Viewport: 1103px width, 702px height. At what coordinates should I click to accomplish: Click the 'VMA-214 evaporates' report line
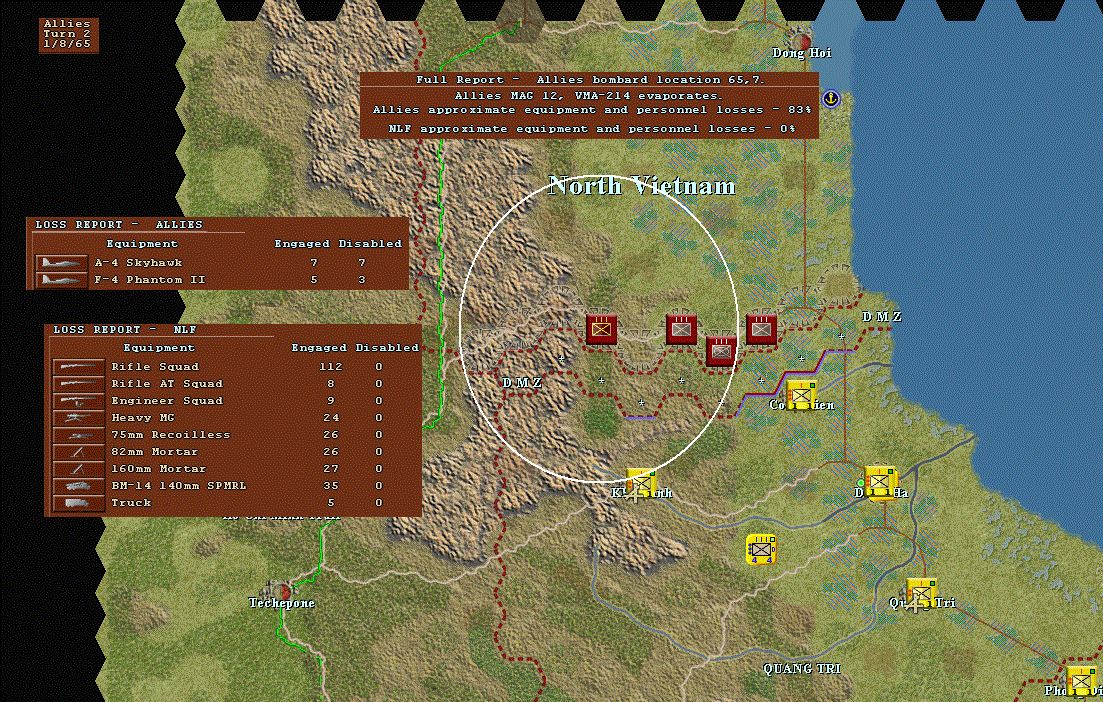(588, 96)
